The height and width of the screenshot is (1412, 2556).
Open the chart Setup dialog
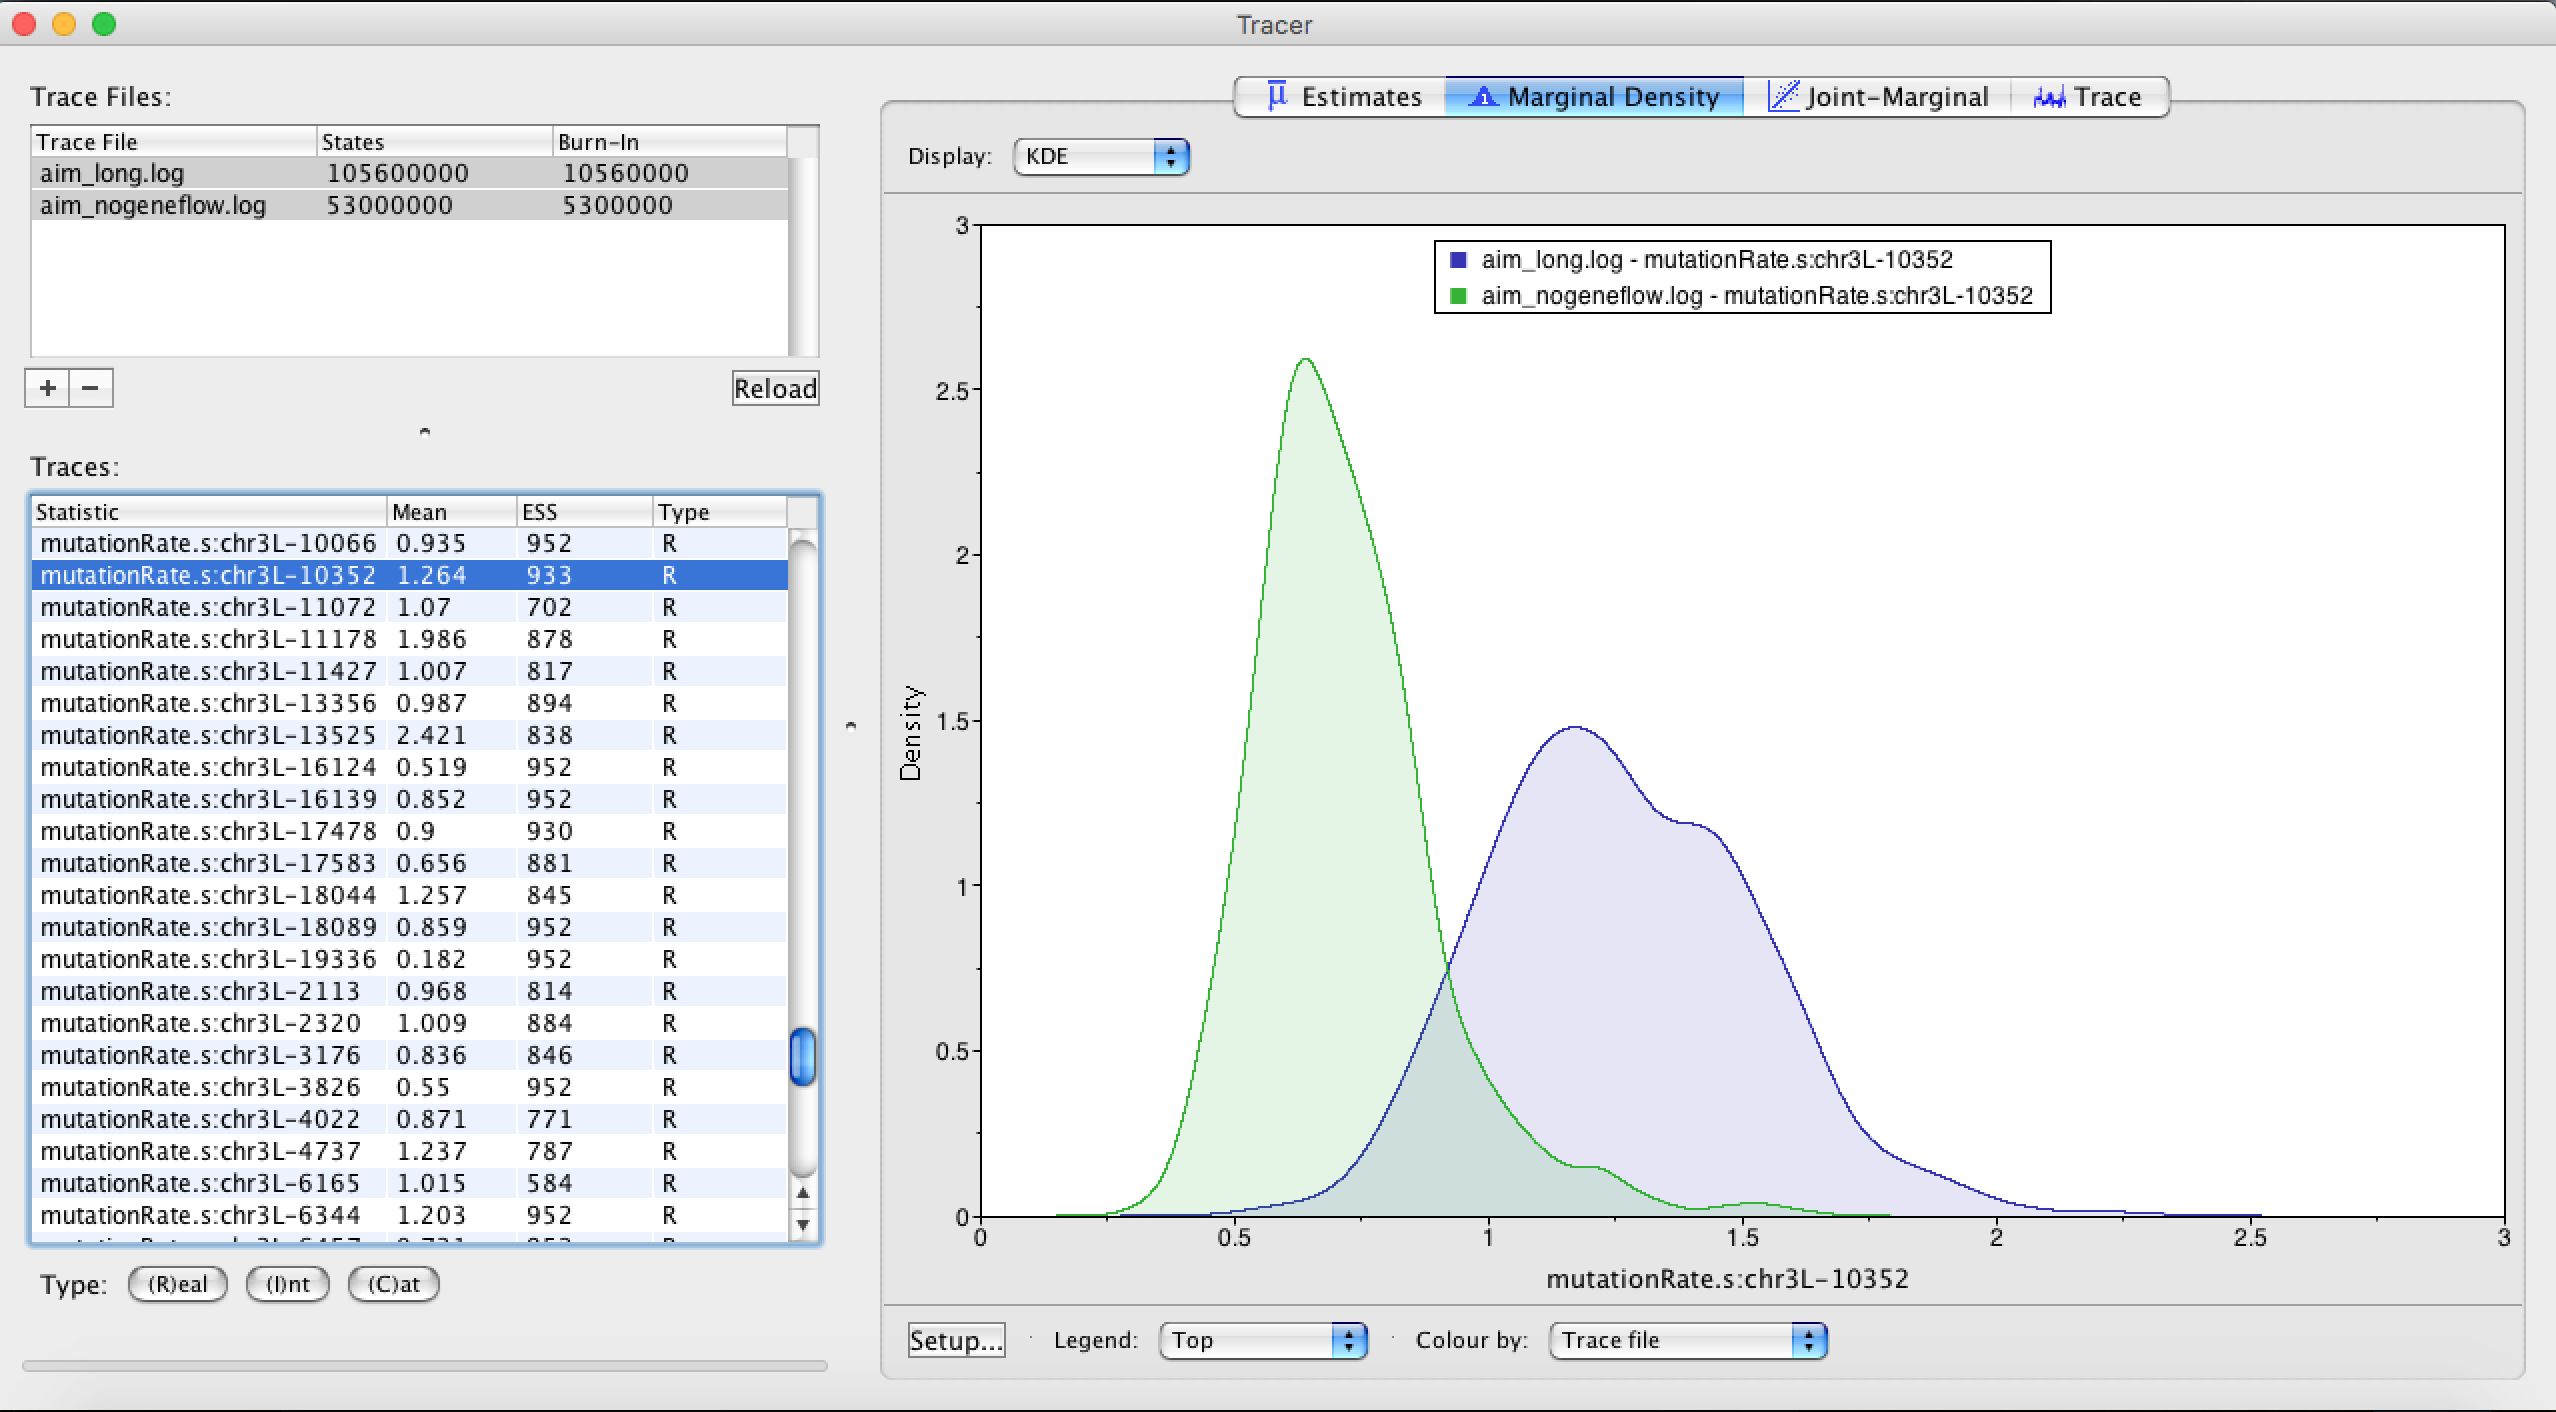pos(955,1340)
